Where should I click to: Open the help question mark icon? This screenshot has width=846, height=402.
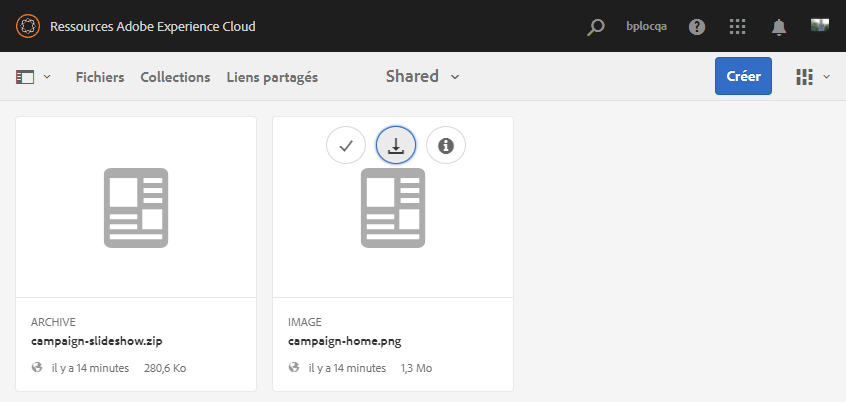coord(697,27)
